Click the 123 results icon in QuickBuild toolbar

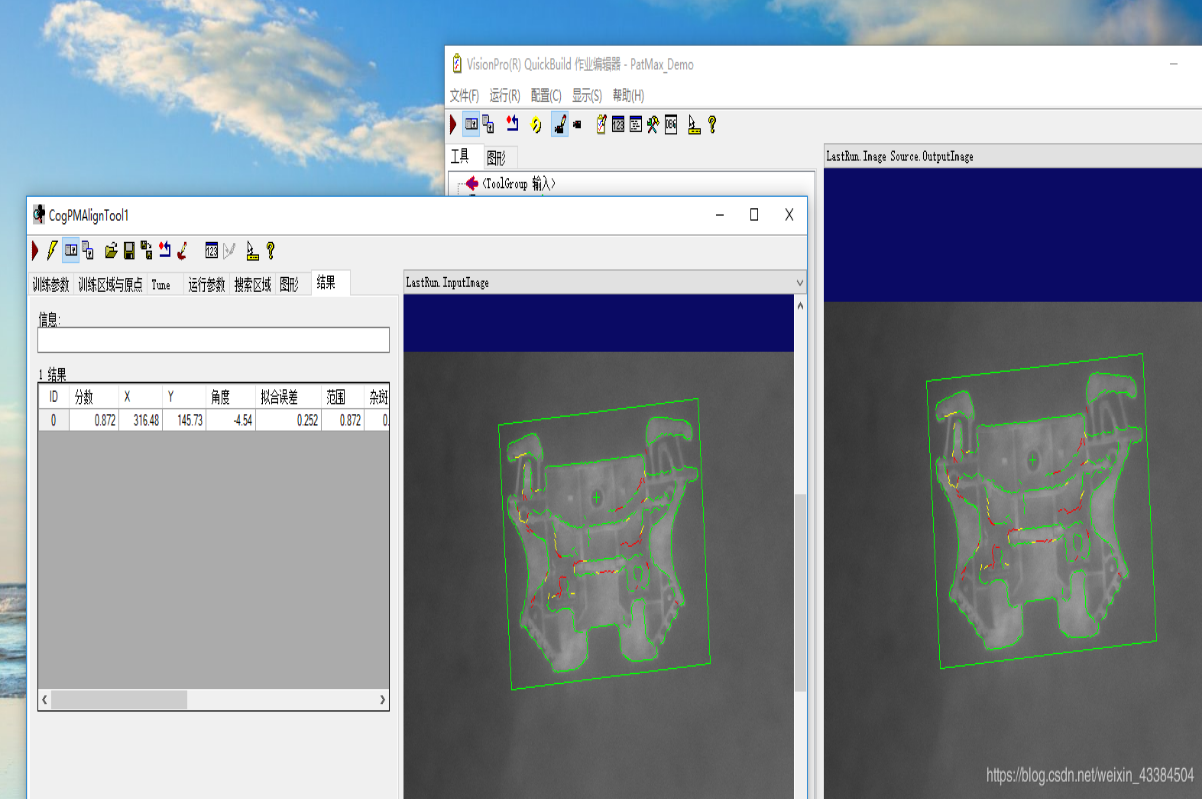(x=618, y=124)
